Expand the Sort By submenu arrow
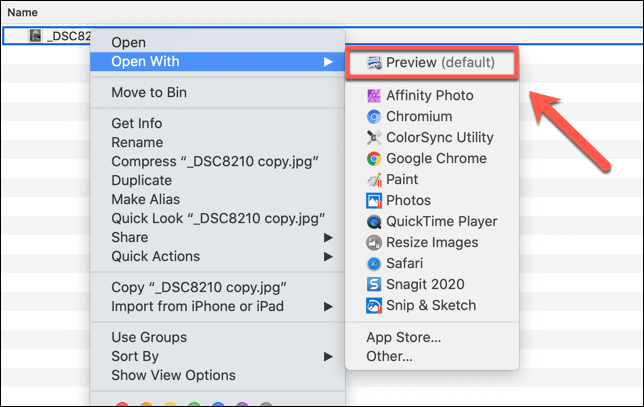Image resolution: width=644 pixels, height=407 pixels. click(328, 356)
